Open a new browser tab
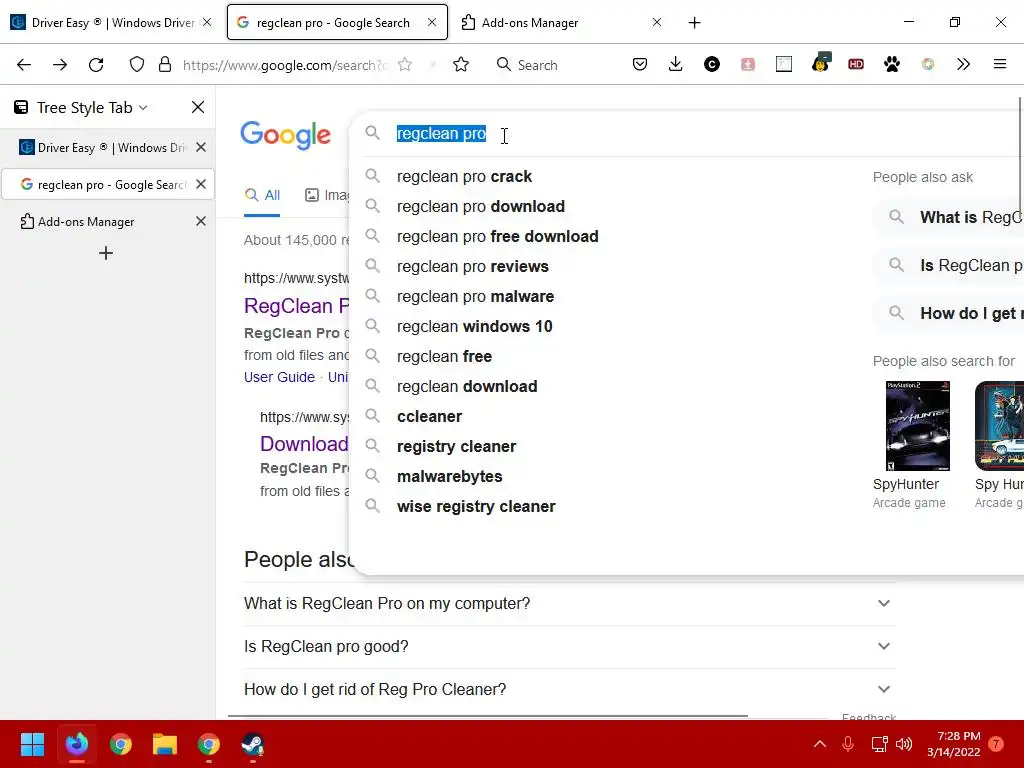1024x768 pixels. pyautogui.click(x=694, y=23)
